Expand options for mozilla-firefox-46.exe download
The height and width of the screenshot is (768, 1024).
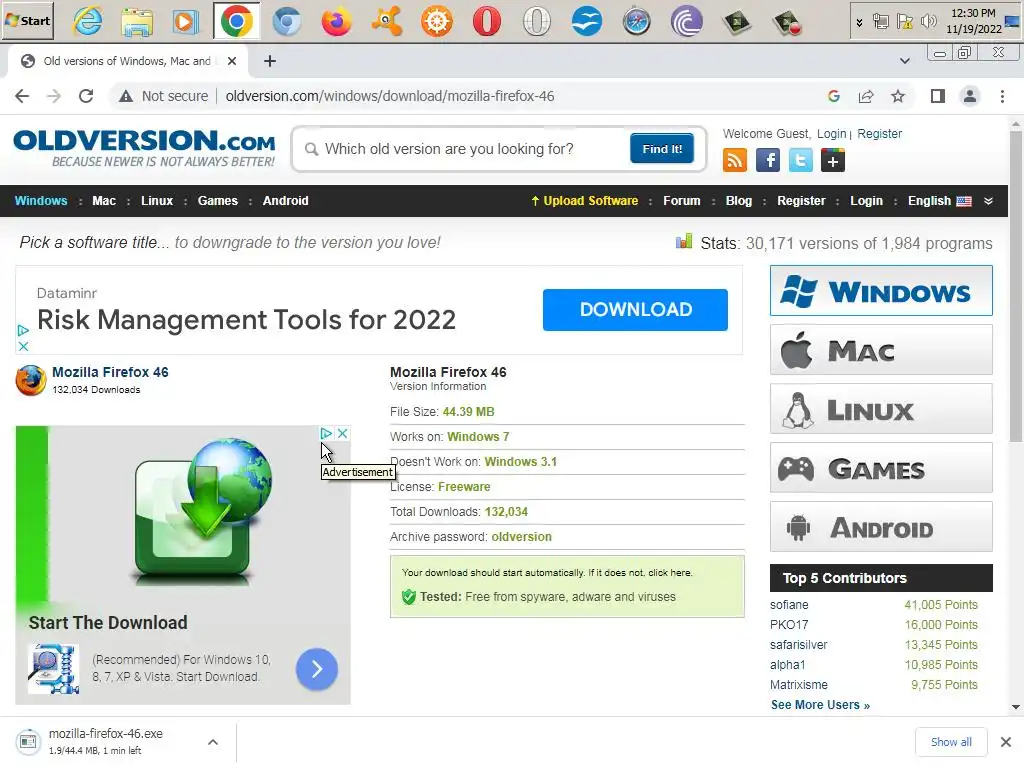pos(213,742)
